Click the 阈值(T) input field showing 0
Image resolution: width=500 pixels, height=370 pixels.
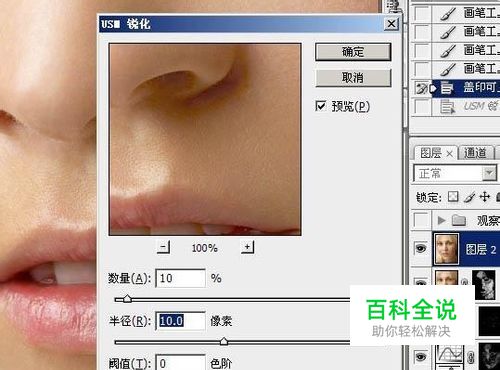tap(180, 362)
